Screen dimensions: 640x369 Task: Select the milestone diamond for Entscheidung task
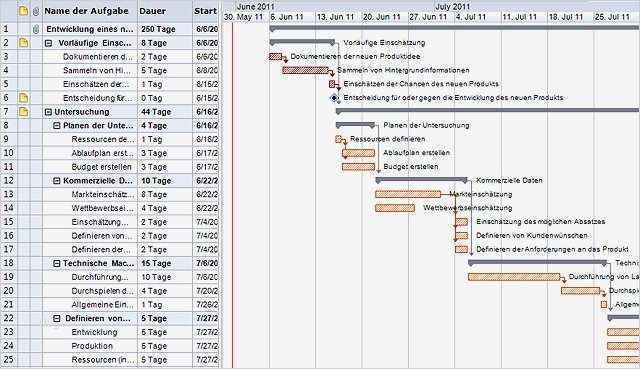pos(334,98)
